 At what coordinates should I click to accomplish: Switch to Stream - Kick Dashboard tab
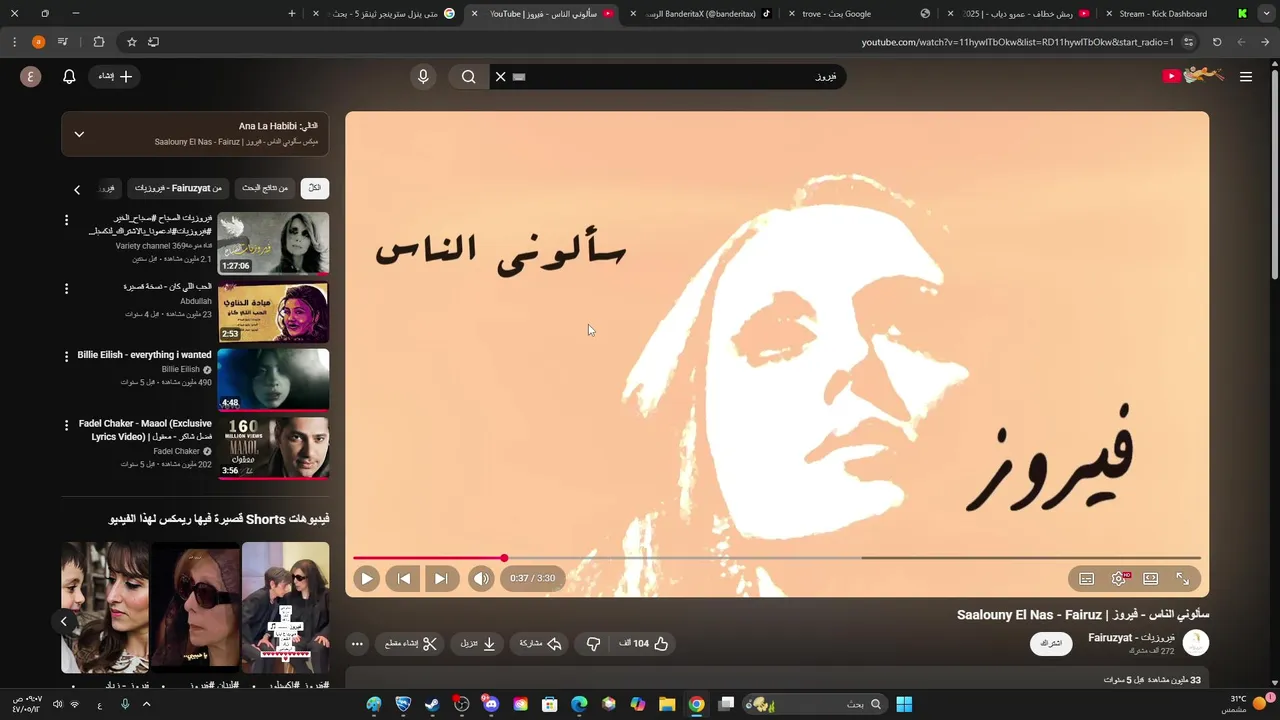click(x=1162, y=14)
